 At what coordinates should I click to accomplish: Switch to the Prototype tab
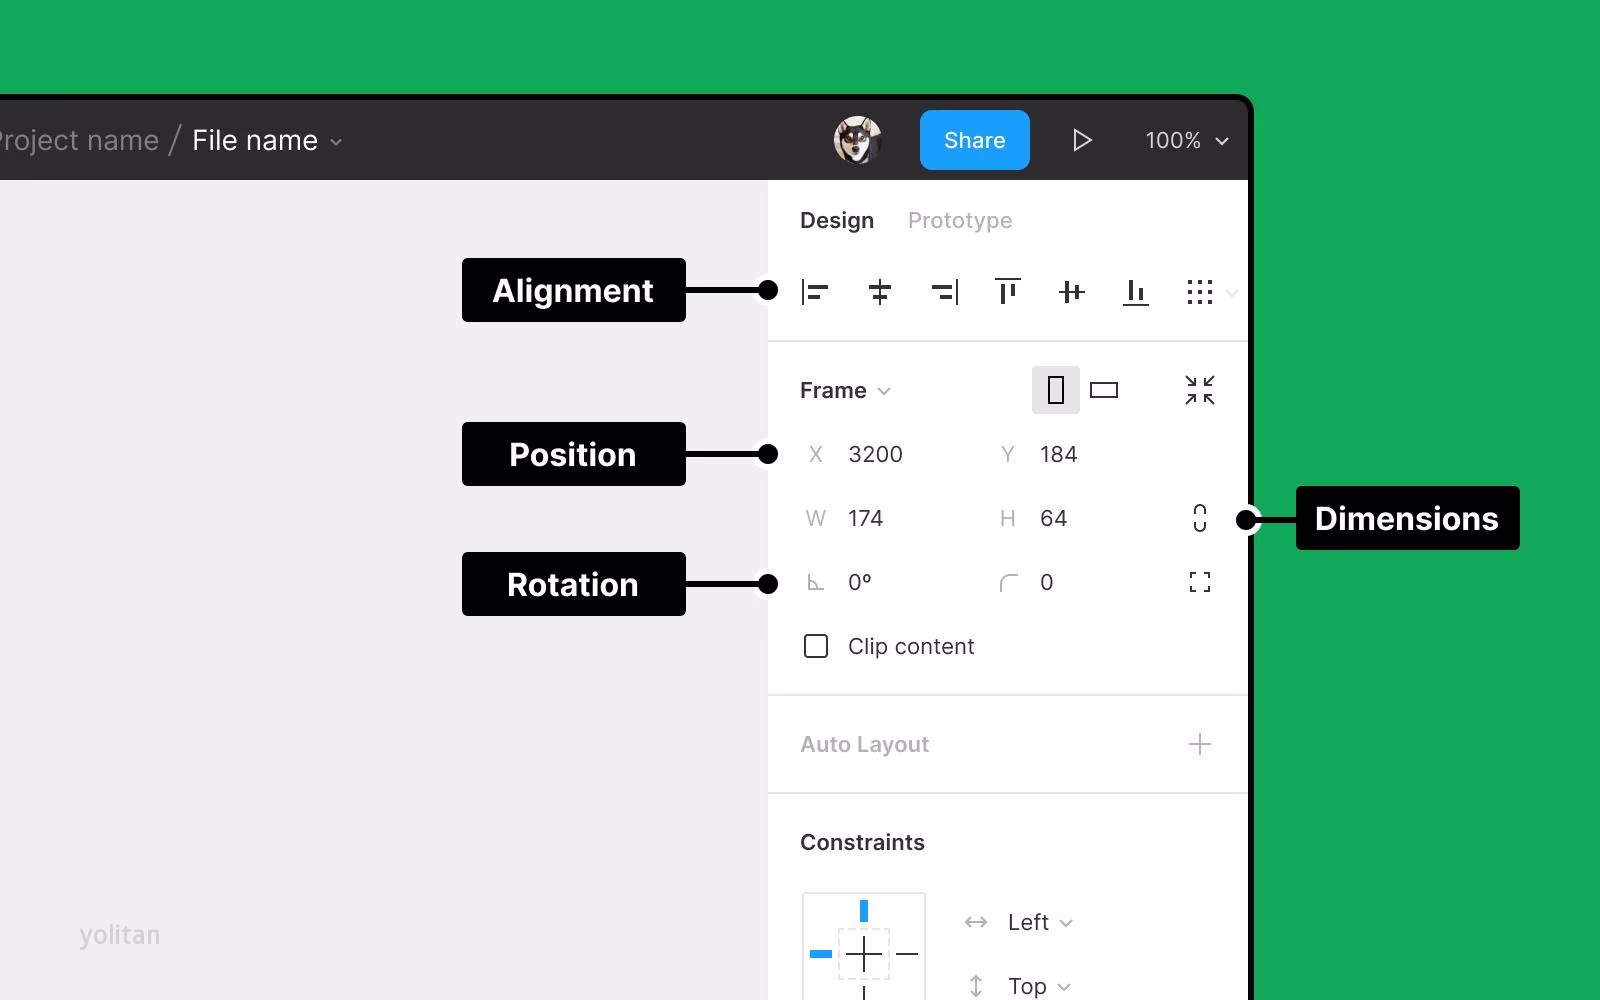point(959,220)
